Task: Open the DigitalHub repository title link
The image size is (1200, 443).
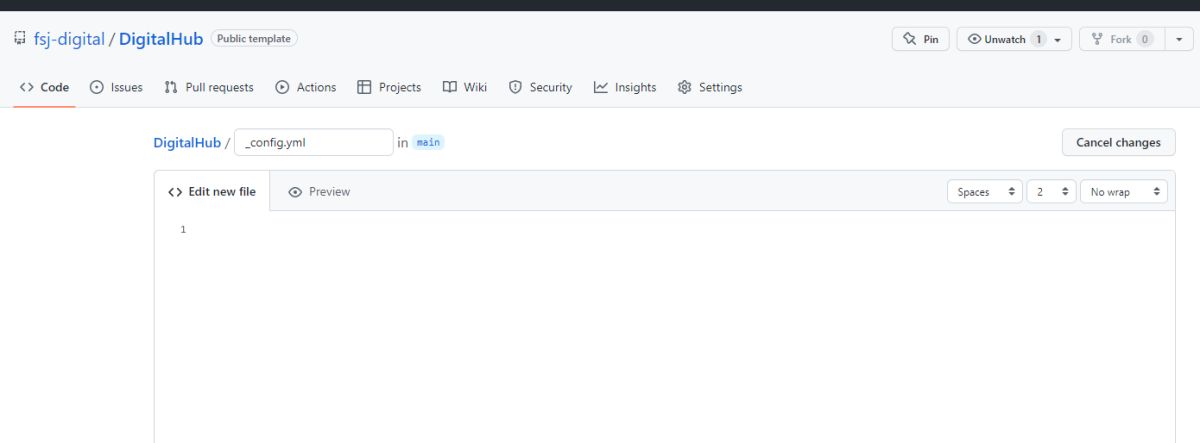Action: click(x=161, y=39)
